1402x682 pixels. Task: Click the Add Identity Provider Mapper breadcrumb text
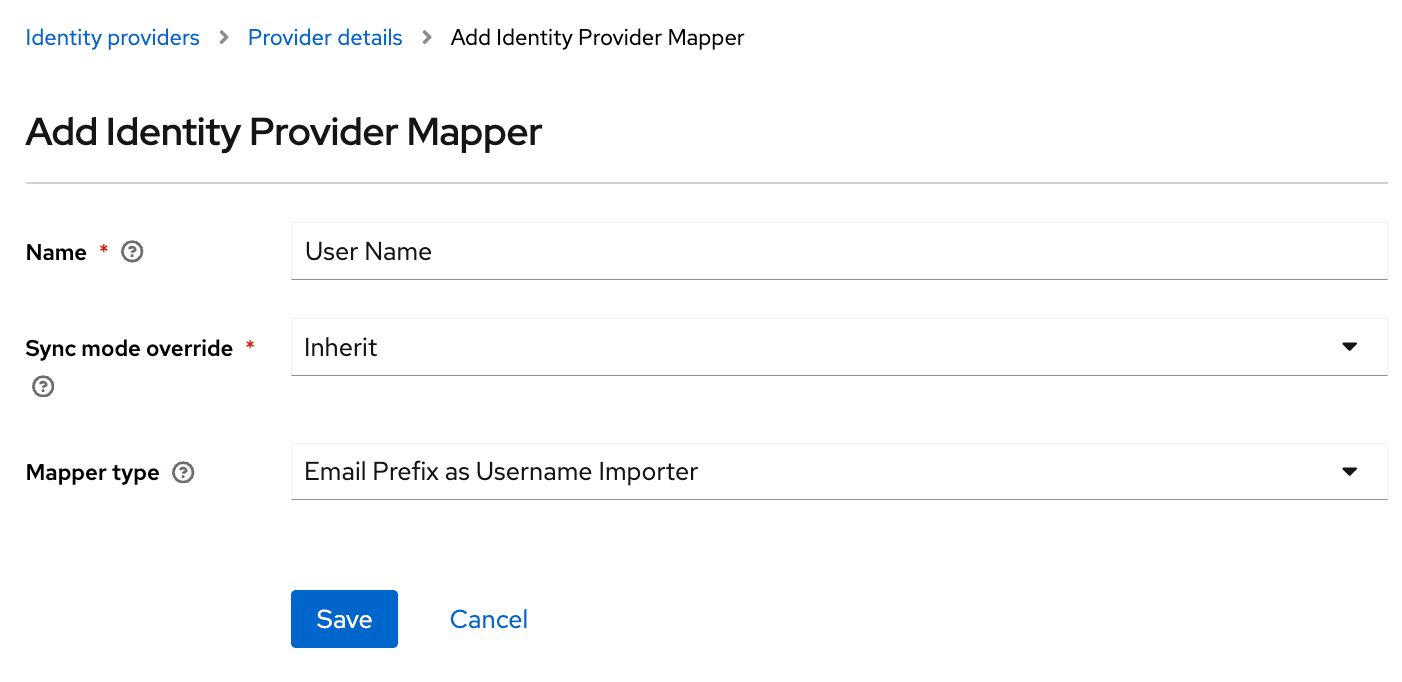598,38
